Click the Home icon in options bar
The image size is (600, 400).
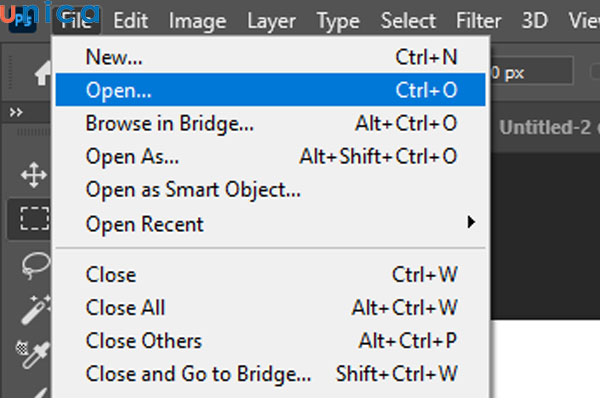[x=44, y=72]
